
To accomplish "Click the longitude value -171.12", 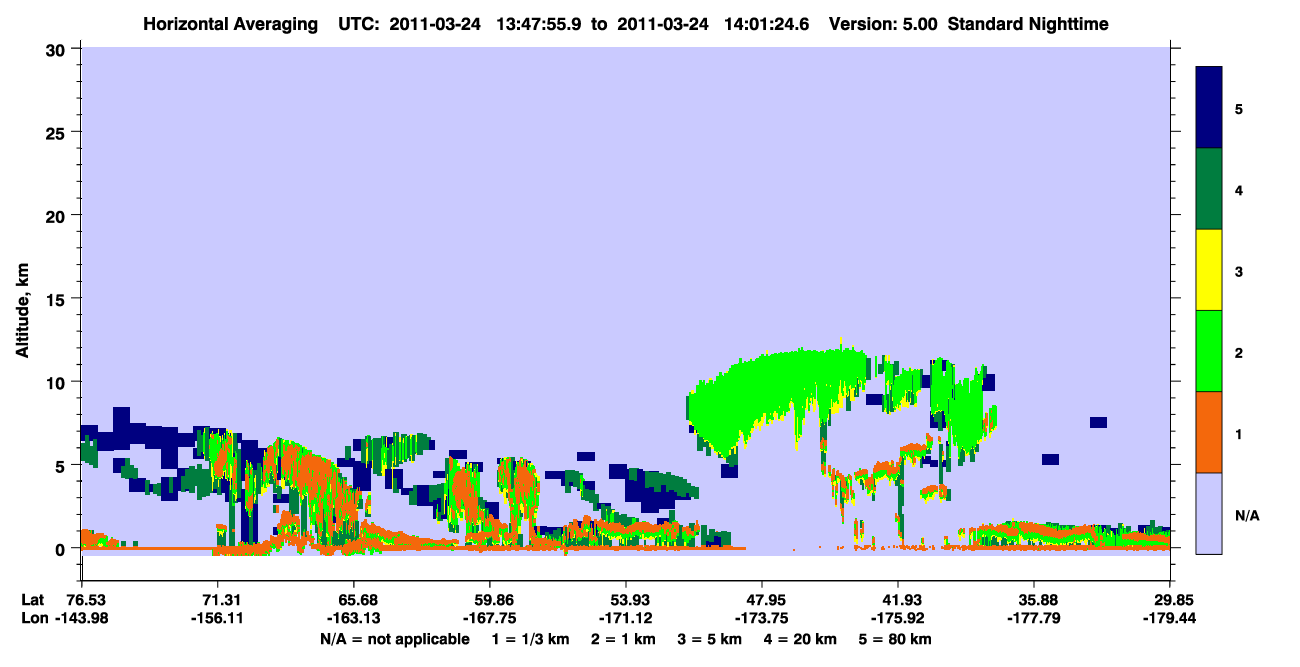I will (625, 618).
